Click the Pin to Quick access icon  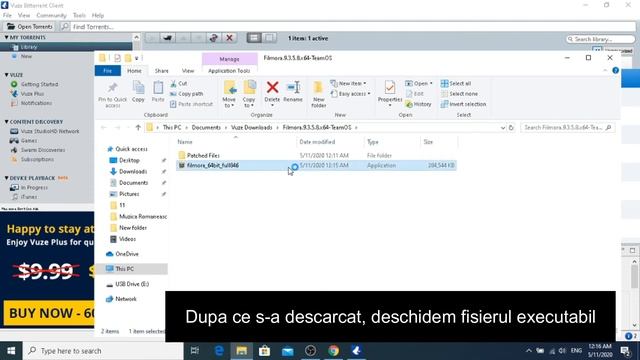pos(112,88)
